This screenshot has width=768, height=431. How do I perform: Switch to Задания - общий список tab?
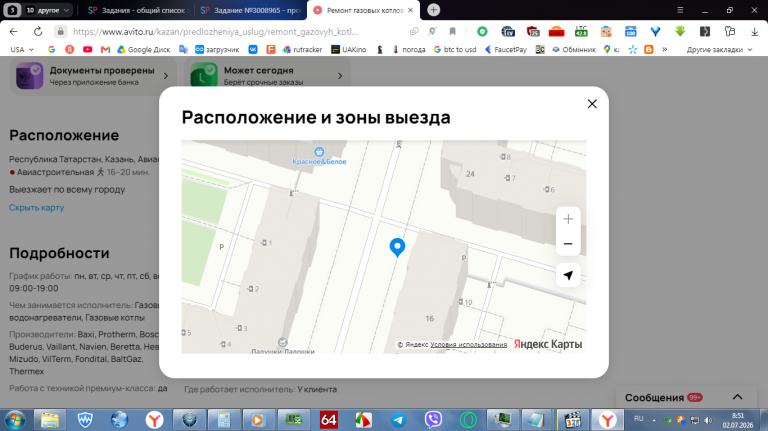tap(136, 10)
